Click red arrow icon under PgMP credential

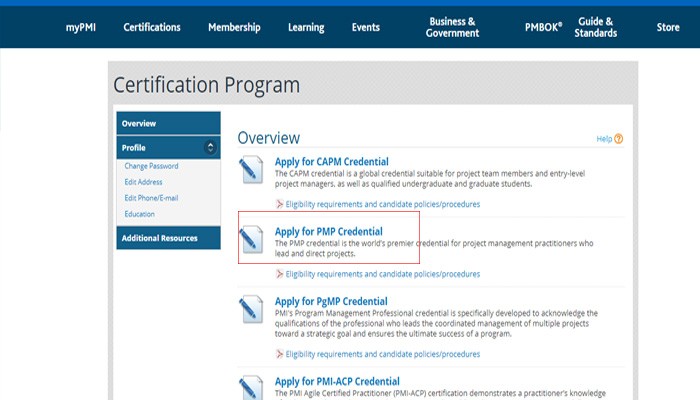pyautogui.click(x=279, y=354)
